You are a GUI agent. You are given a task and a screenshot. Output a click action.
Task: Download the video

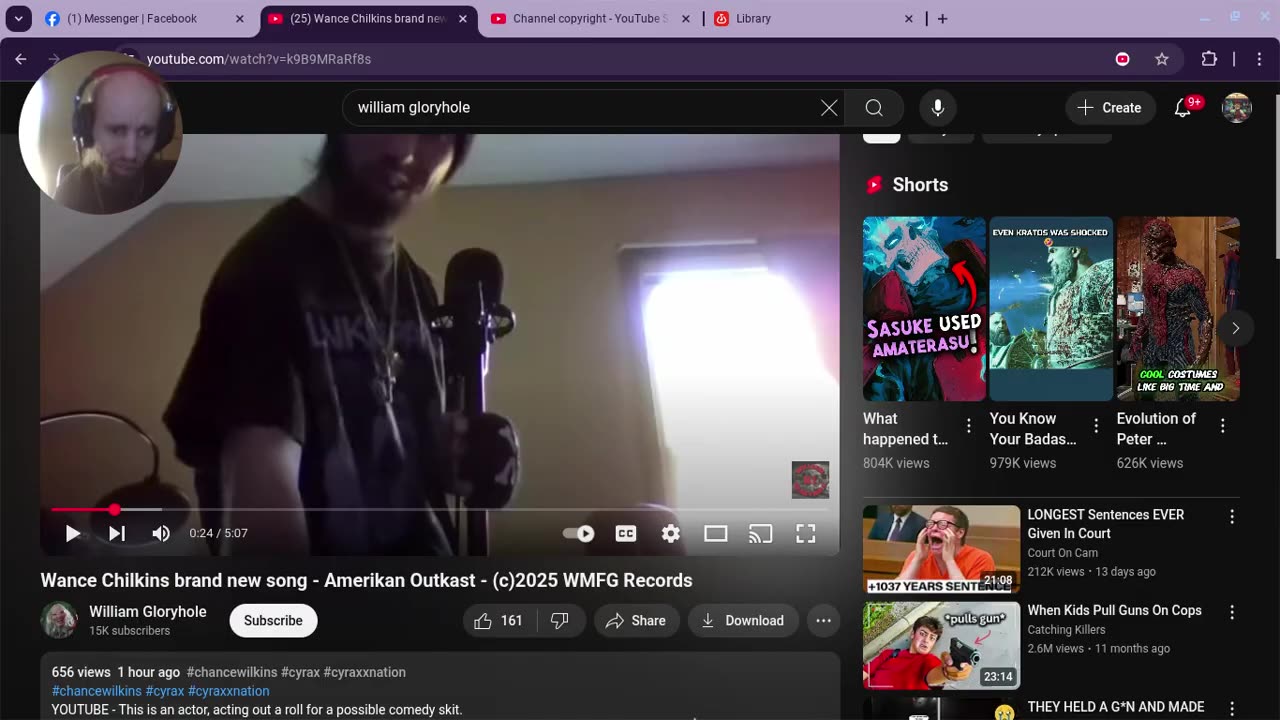pos(743,621)
